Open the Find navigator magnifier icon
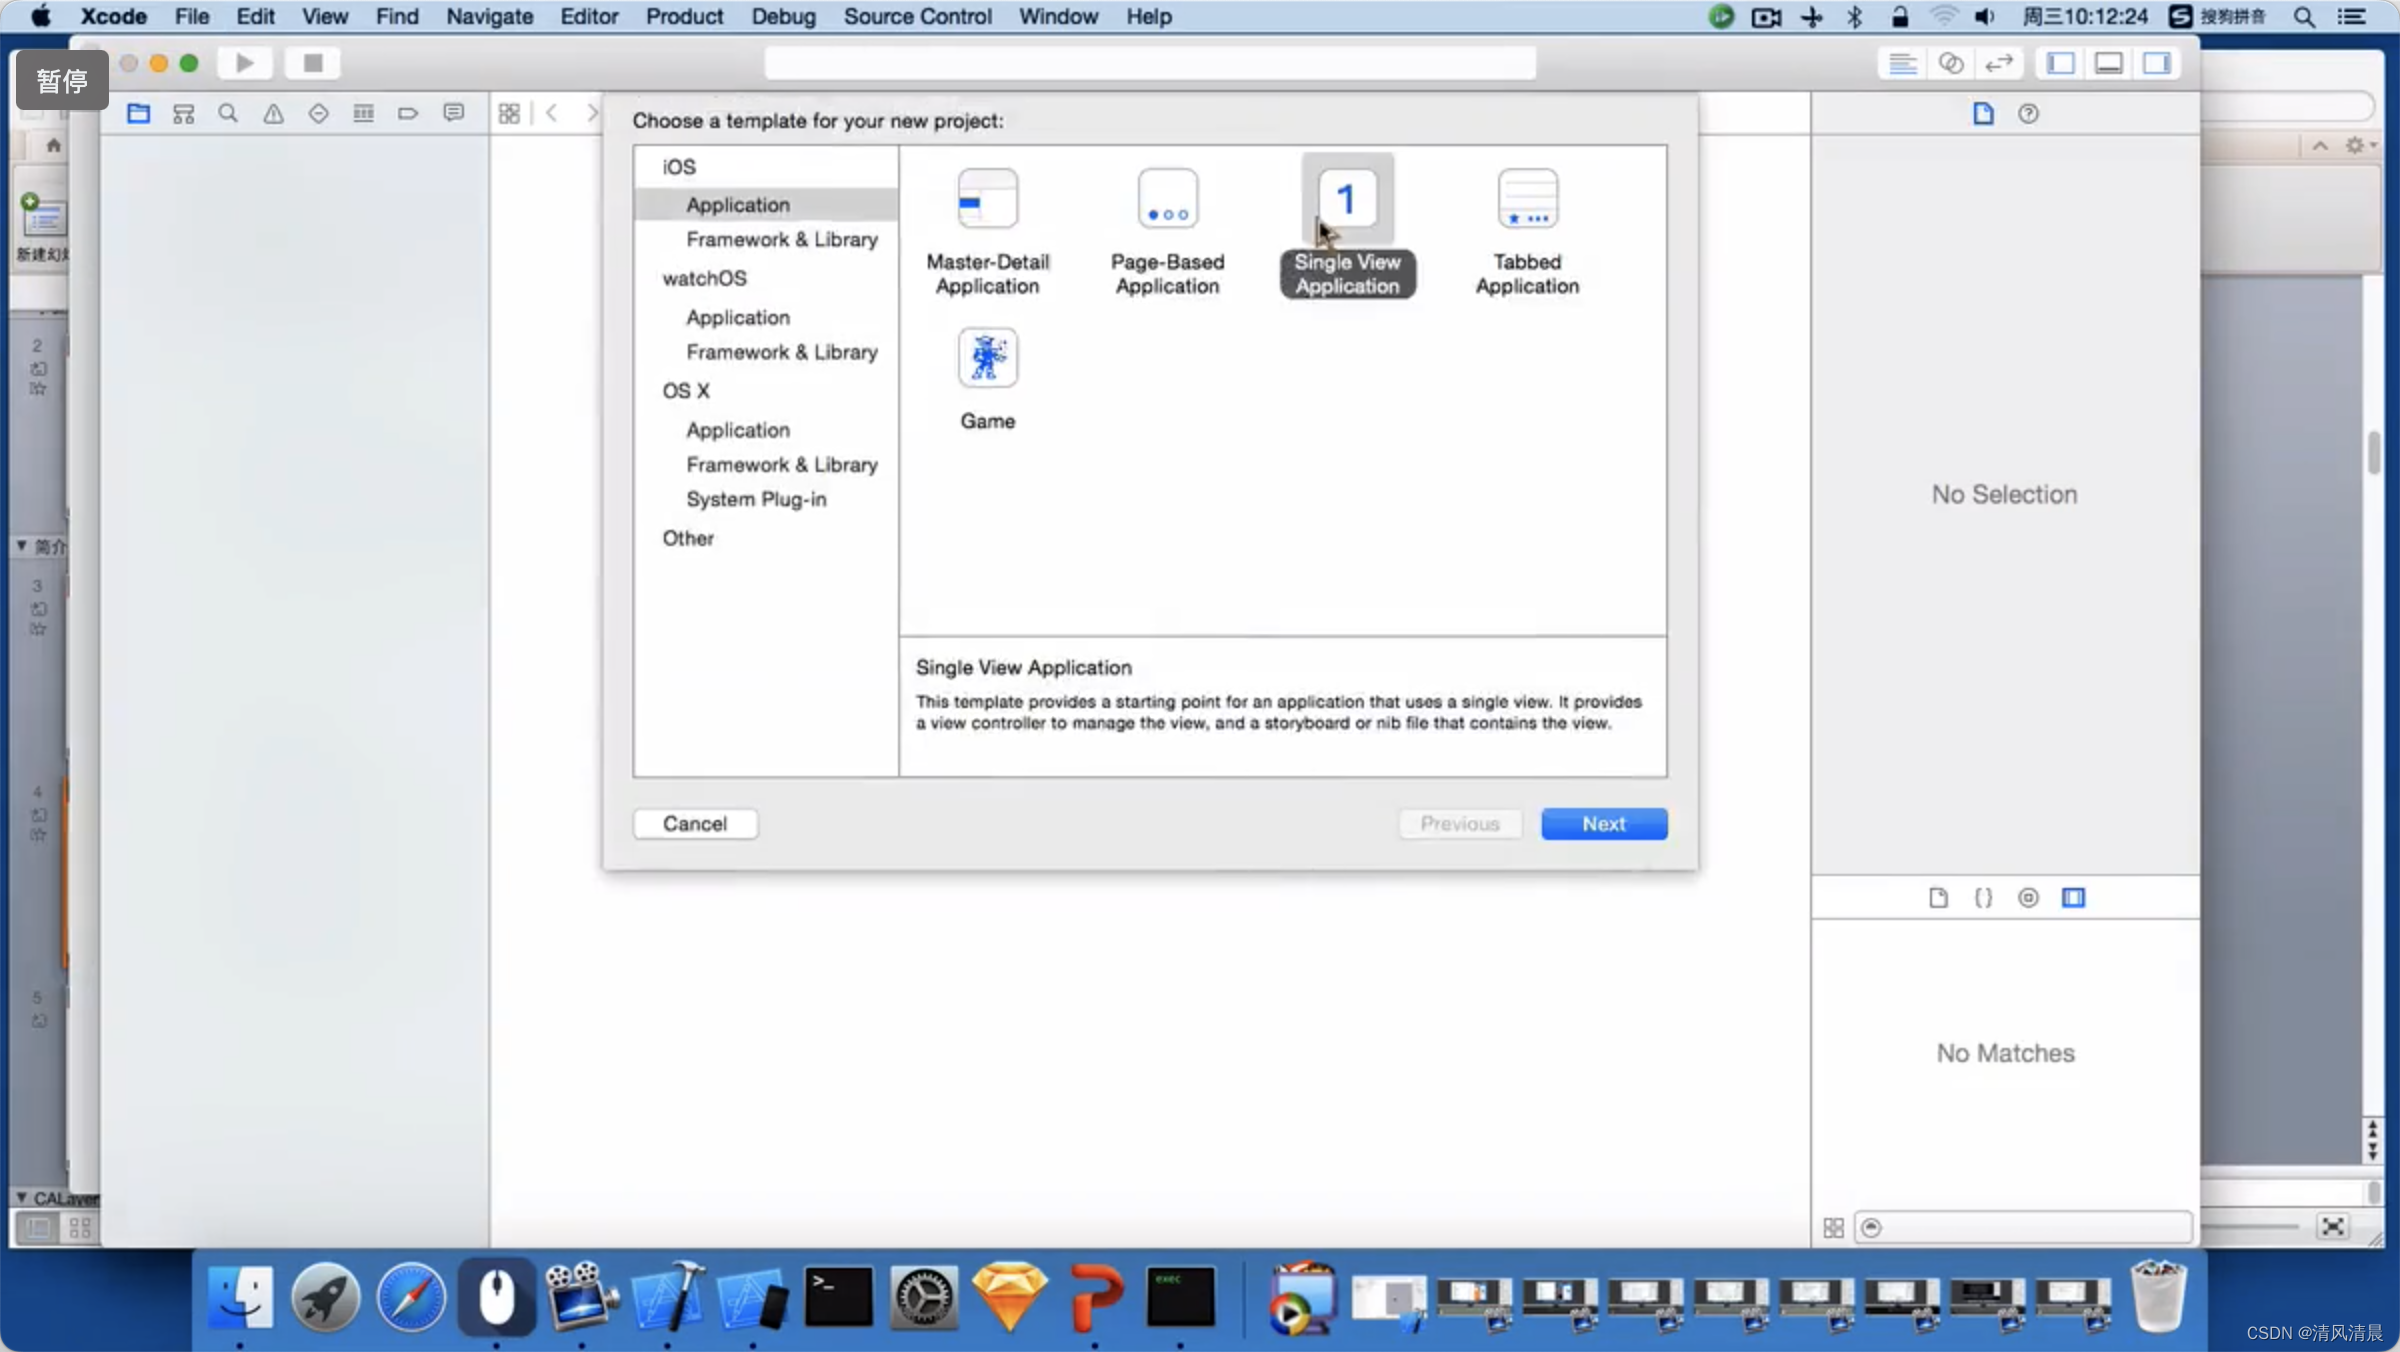 click(x=228, y=113)
